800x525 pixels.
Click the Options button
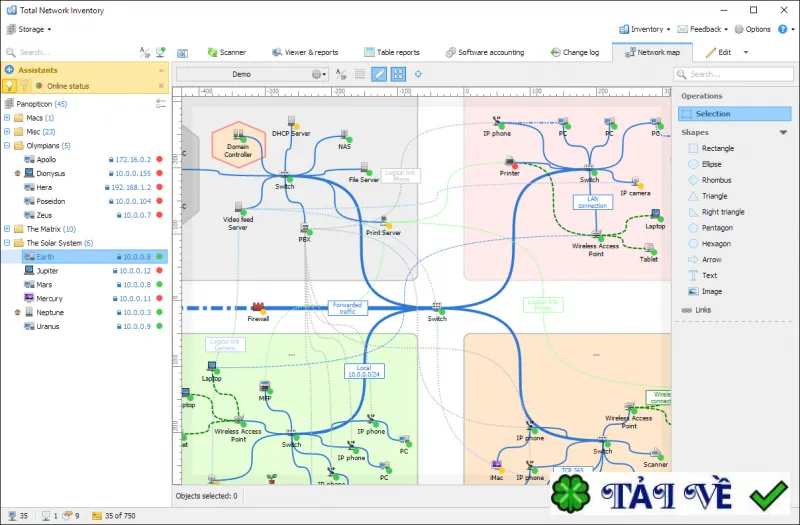click(x=752, y=29)
